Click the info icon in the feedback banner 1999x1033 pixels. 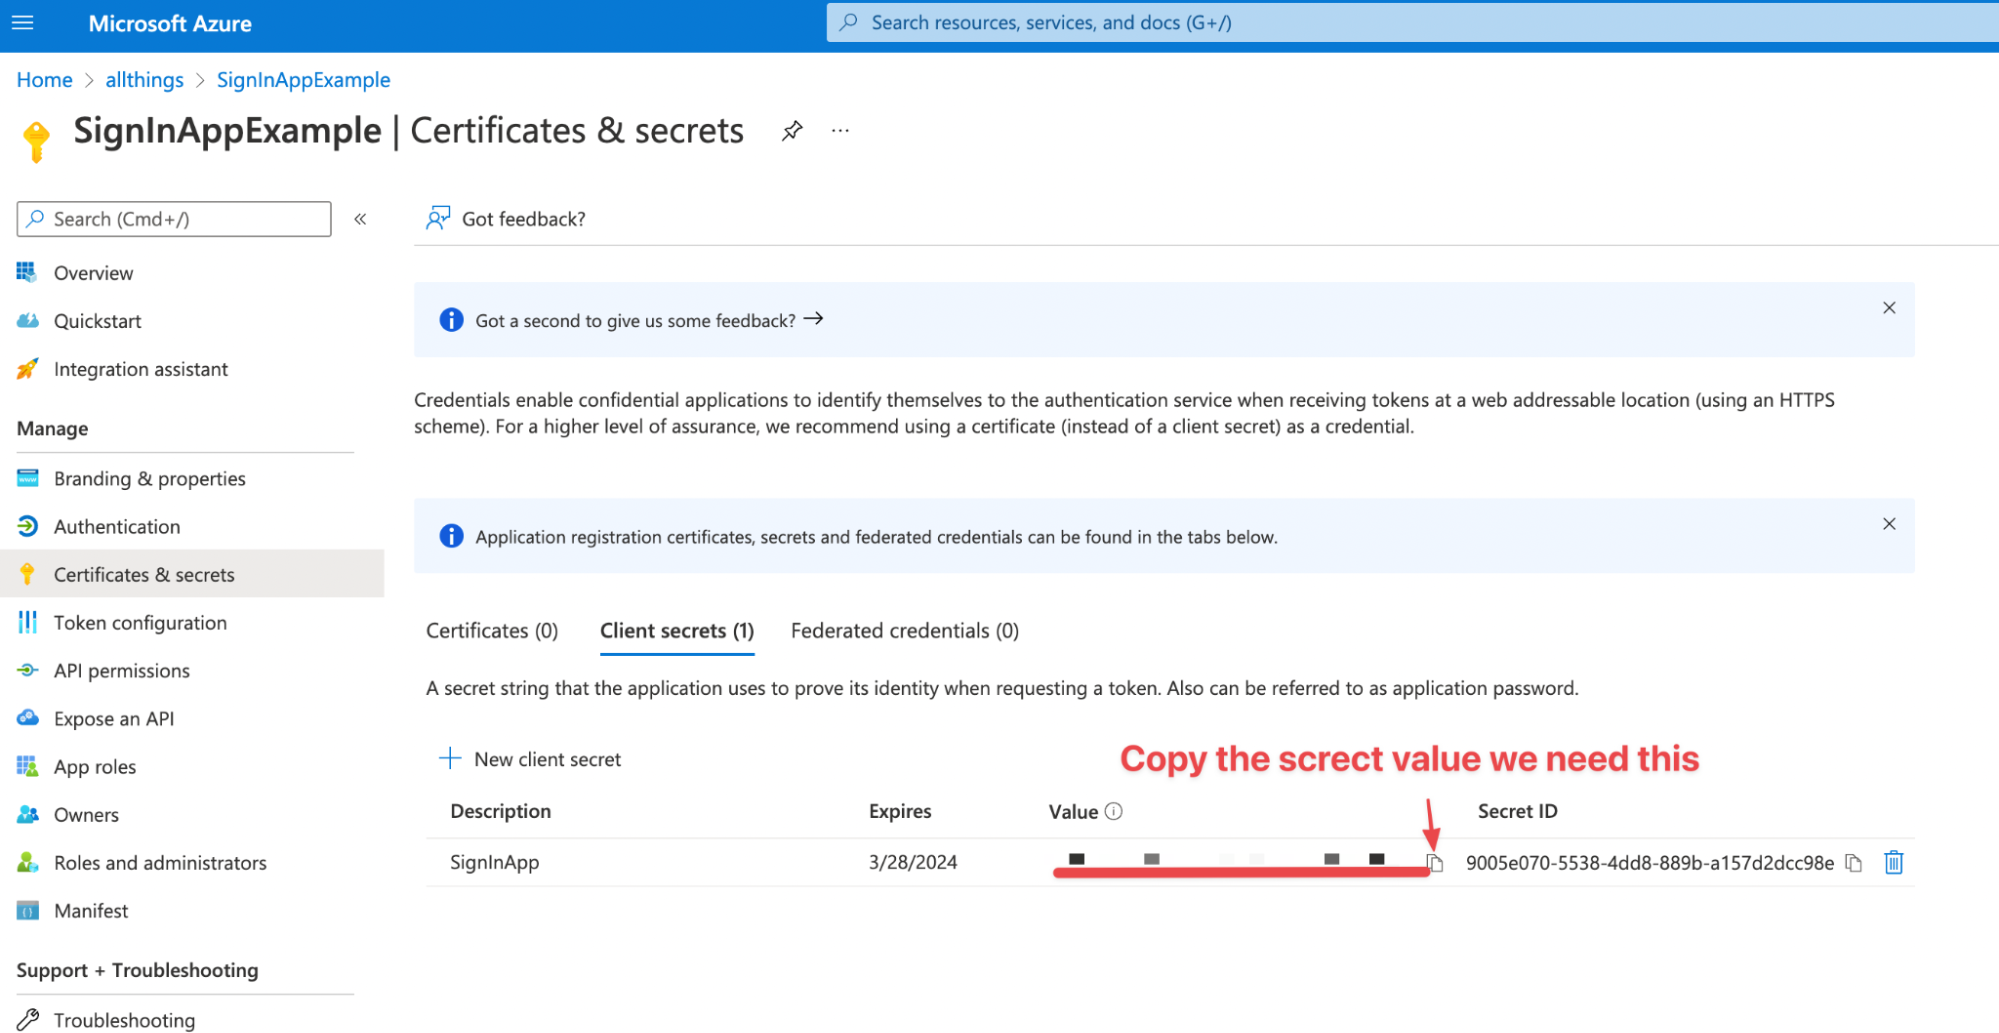coord(451,319)
